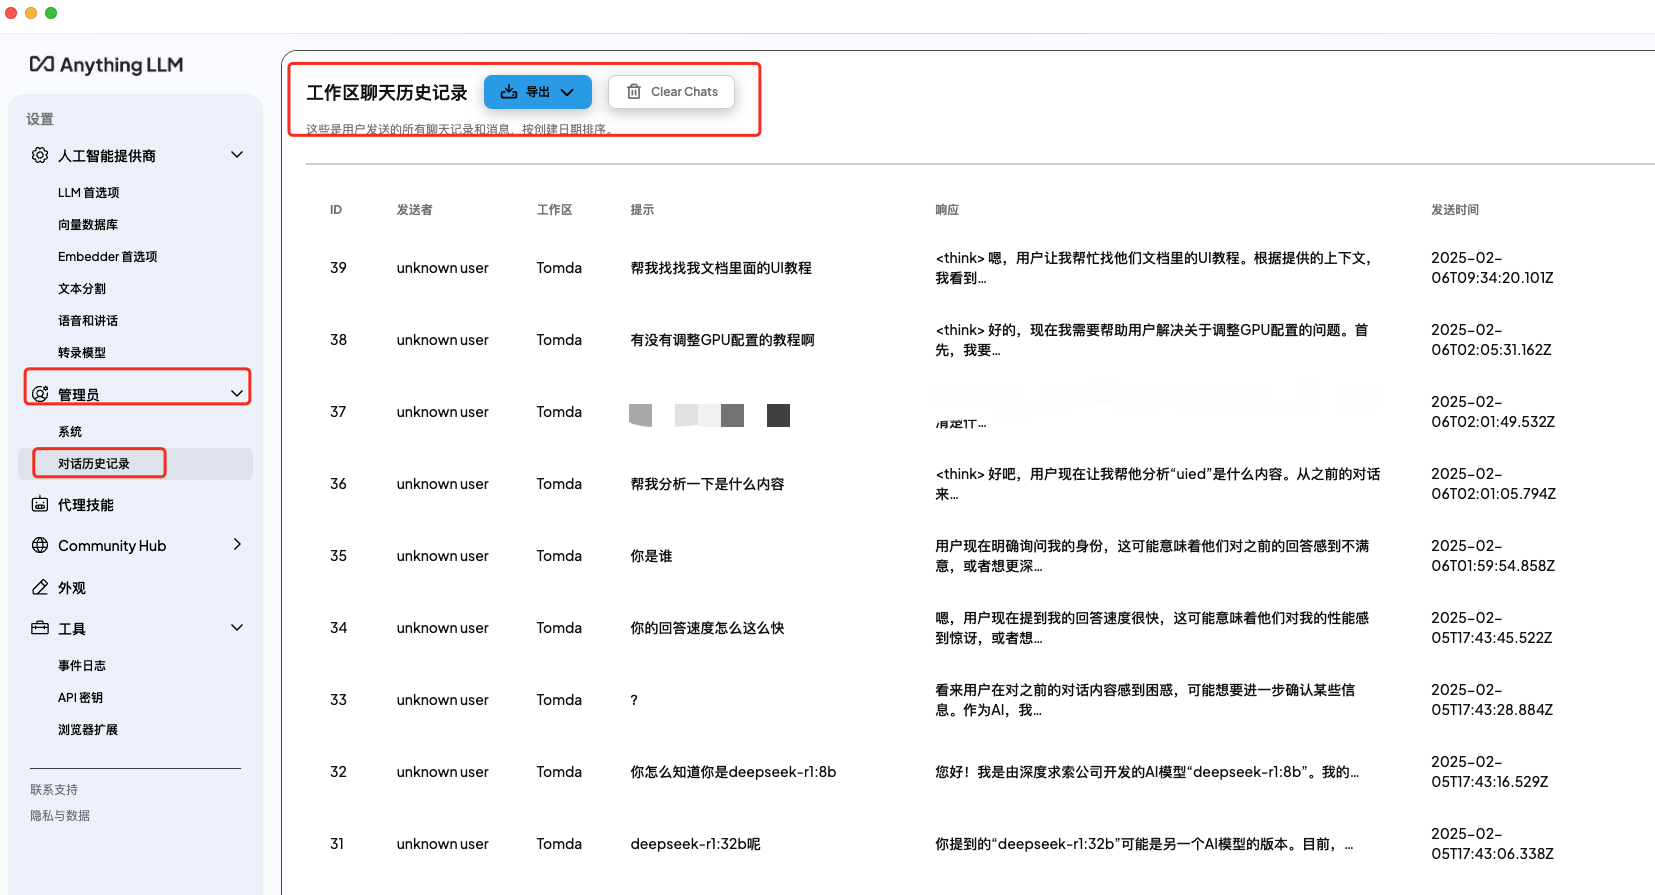The image size is (1655, 895).
Task: Open 事件日志 page
Action: 82,665
